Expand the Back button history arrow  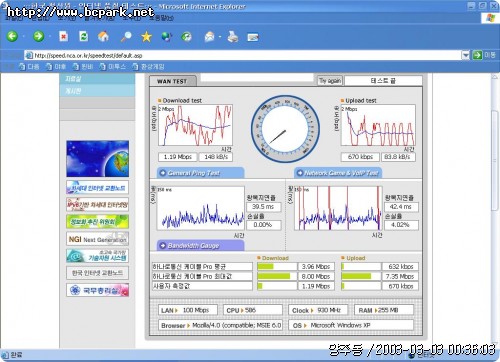(24, 36)
